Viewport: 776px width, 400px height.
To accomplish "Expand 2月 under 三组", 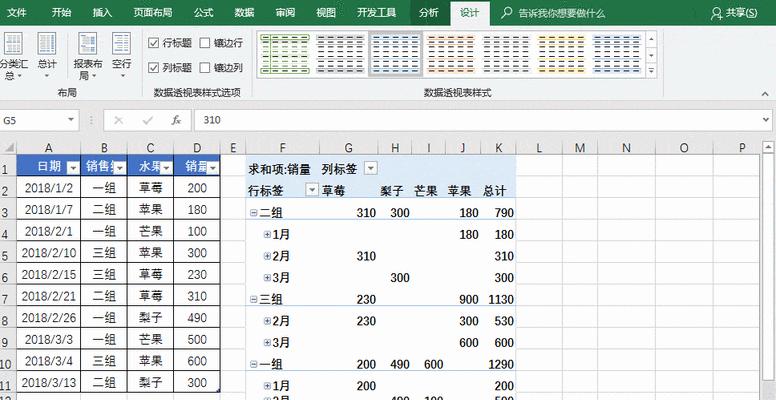I will (x=267, y=321).
